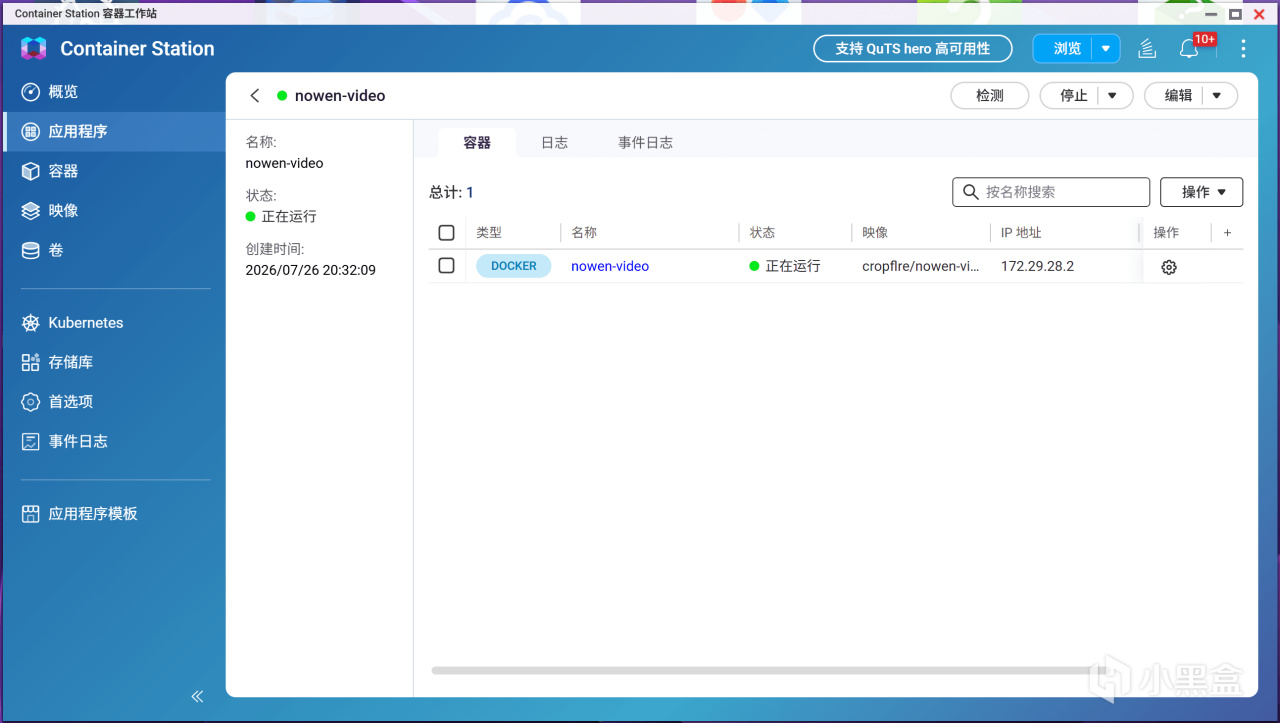Close the Container Station window
Image resolution: width=1280 pixels, height=723 pixels.
1261,13
